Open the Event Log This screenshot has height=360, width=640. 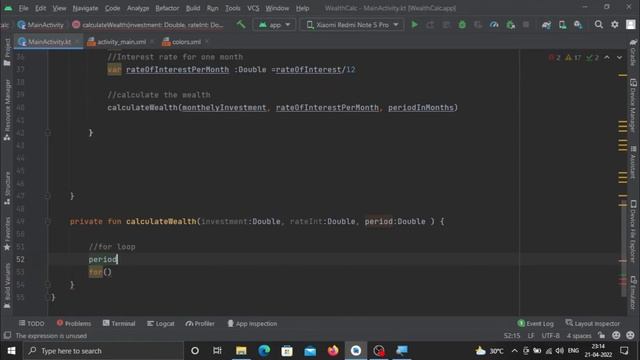click(536, 323)
